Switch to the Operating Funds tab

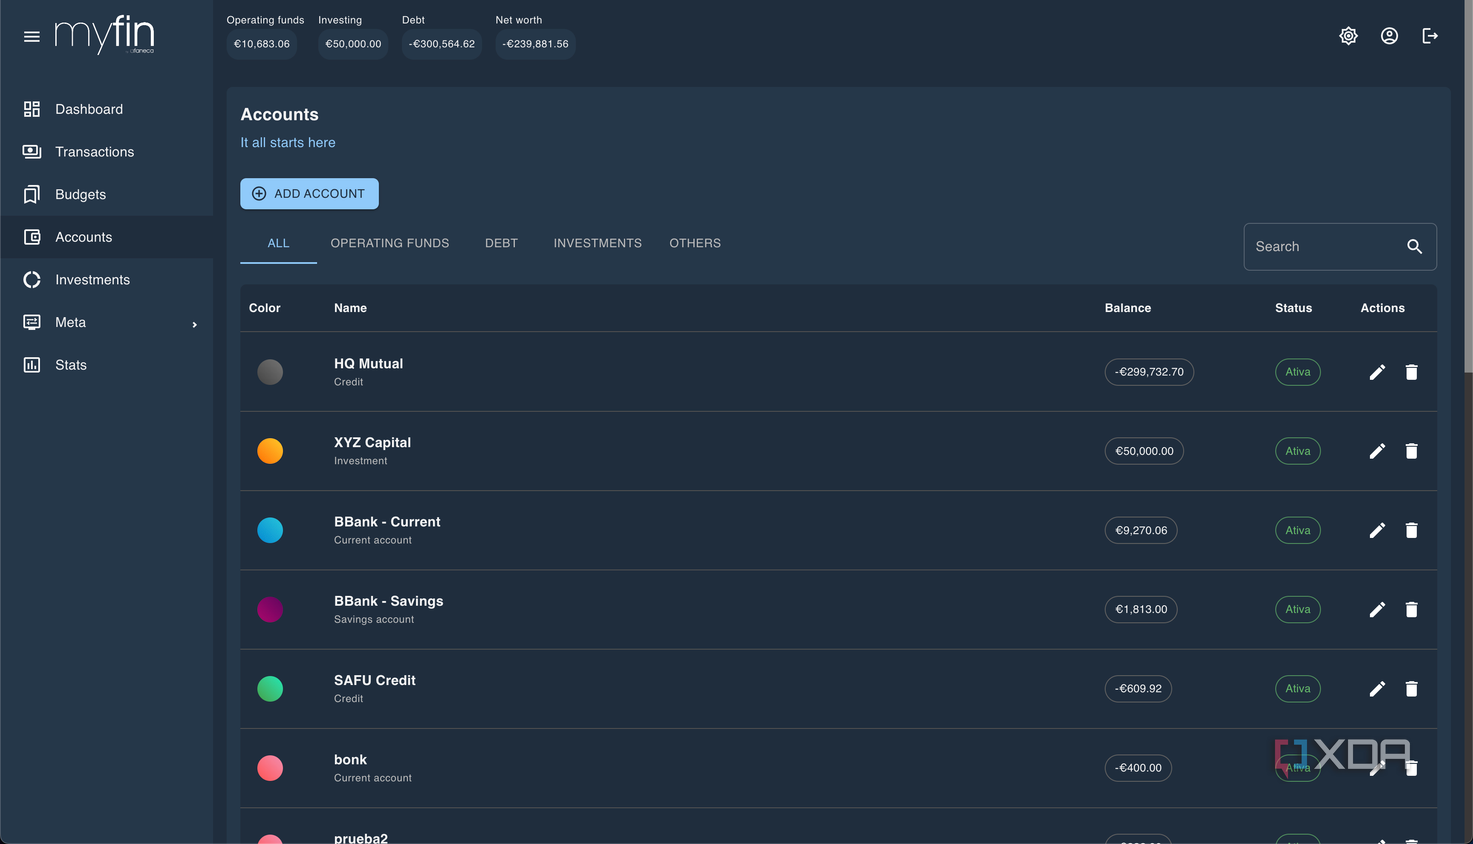pyautogui.click(x=390, y=243)
